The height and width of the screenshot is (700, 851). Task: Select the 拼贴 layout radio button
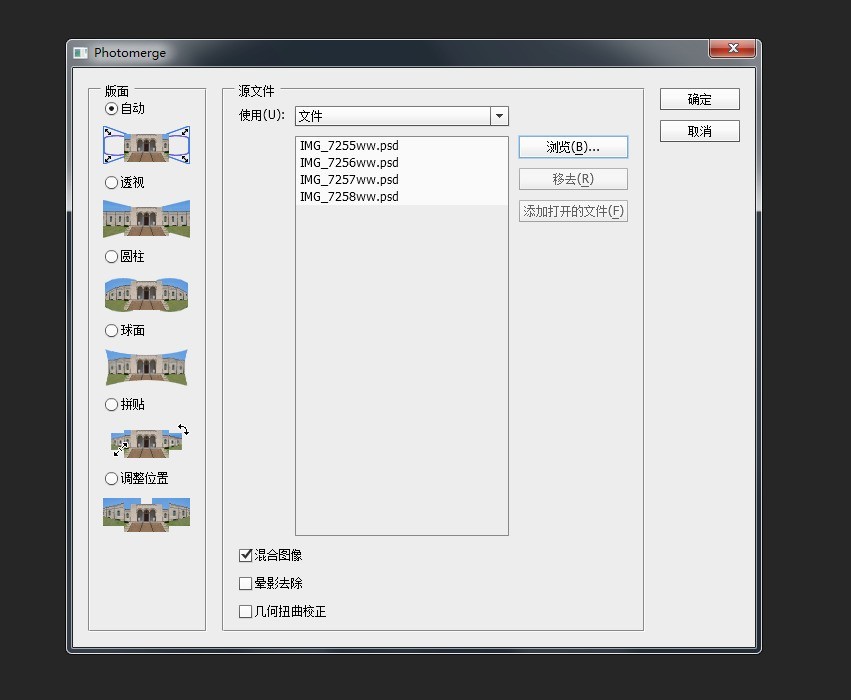coord(111,404)
